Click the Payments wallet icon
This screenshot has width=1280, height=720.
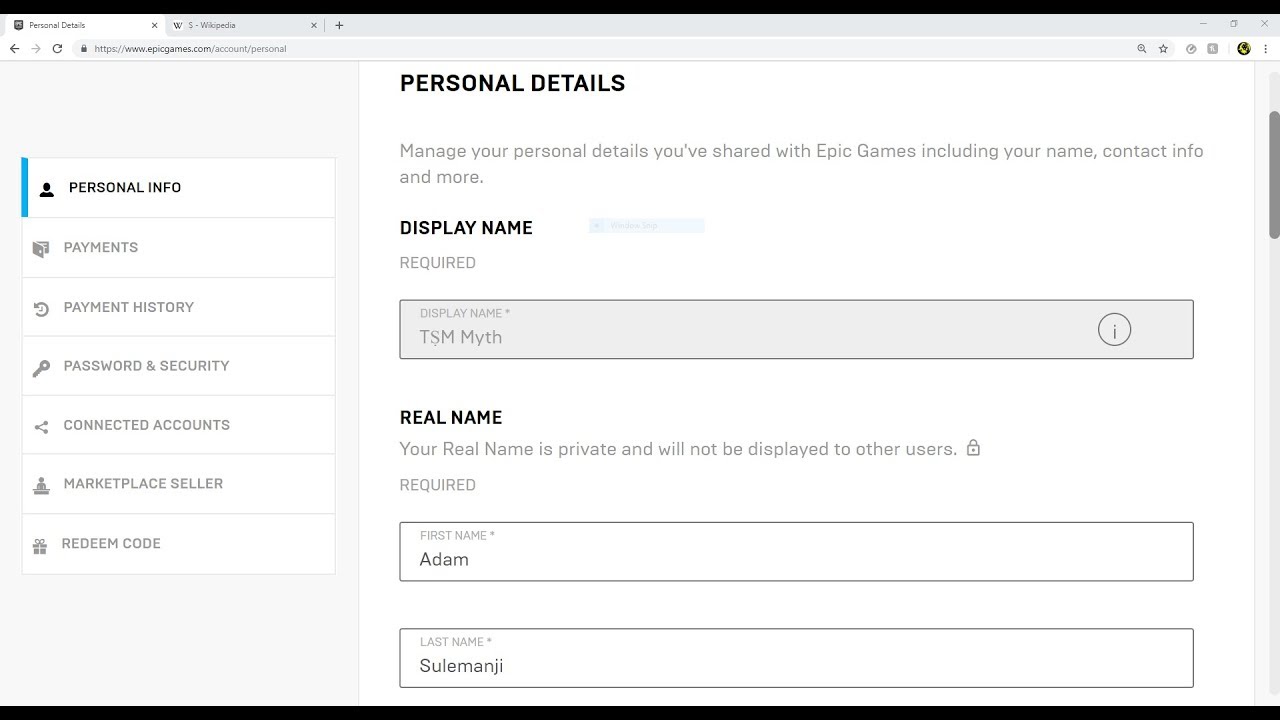point(41,248)
